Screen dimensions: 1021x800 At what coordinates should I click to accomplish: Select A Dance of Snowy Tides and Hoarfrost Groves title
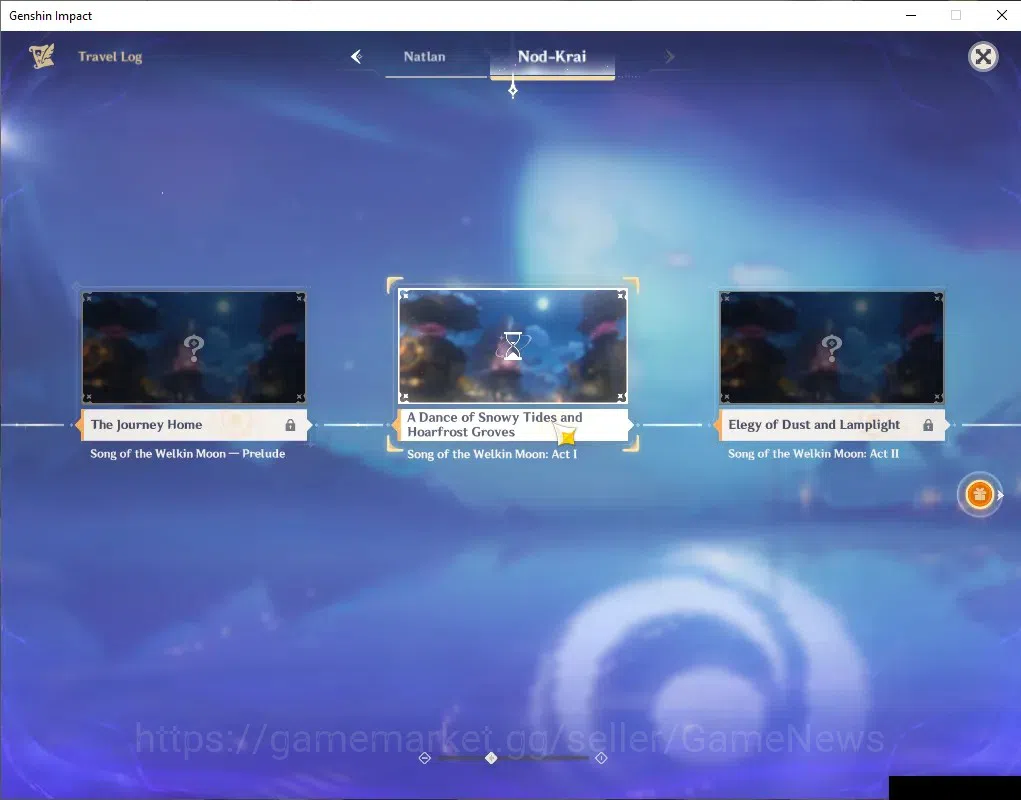click(x=512, y=424)
